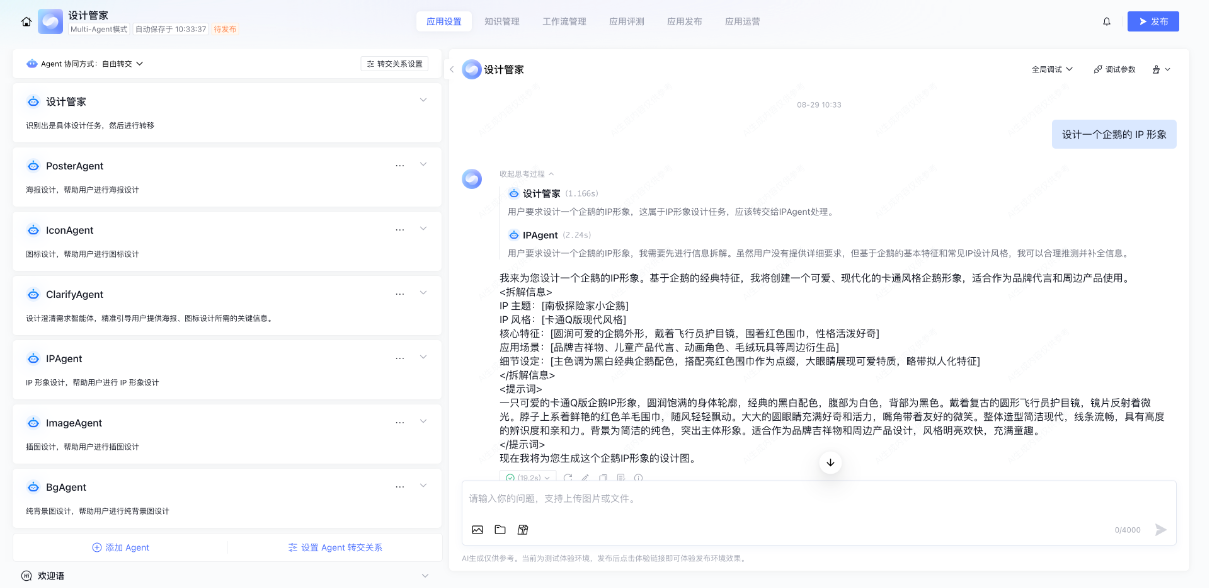Click the file upload folder icon in the chat input

coord(500,529)
